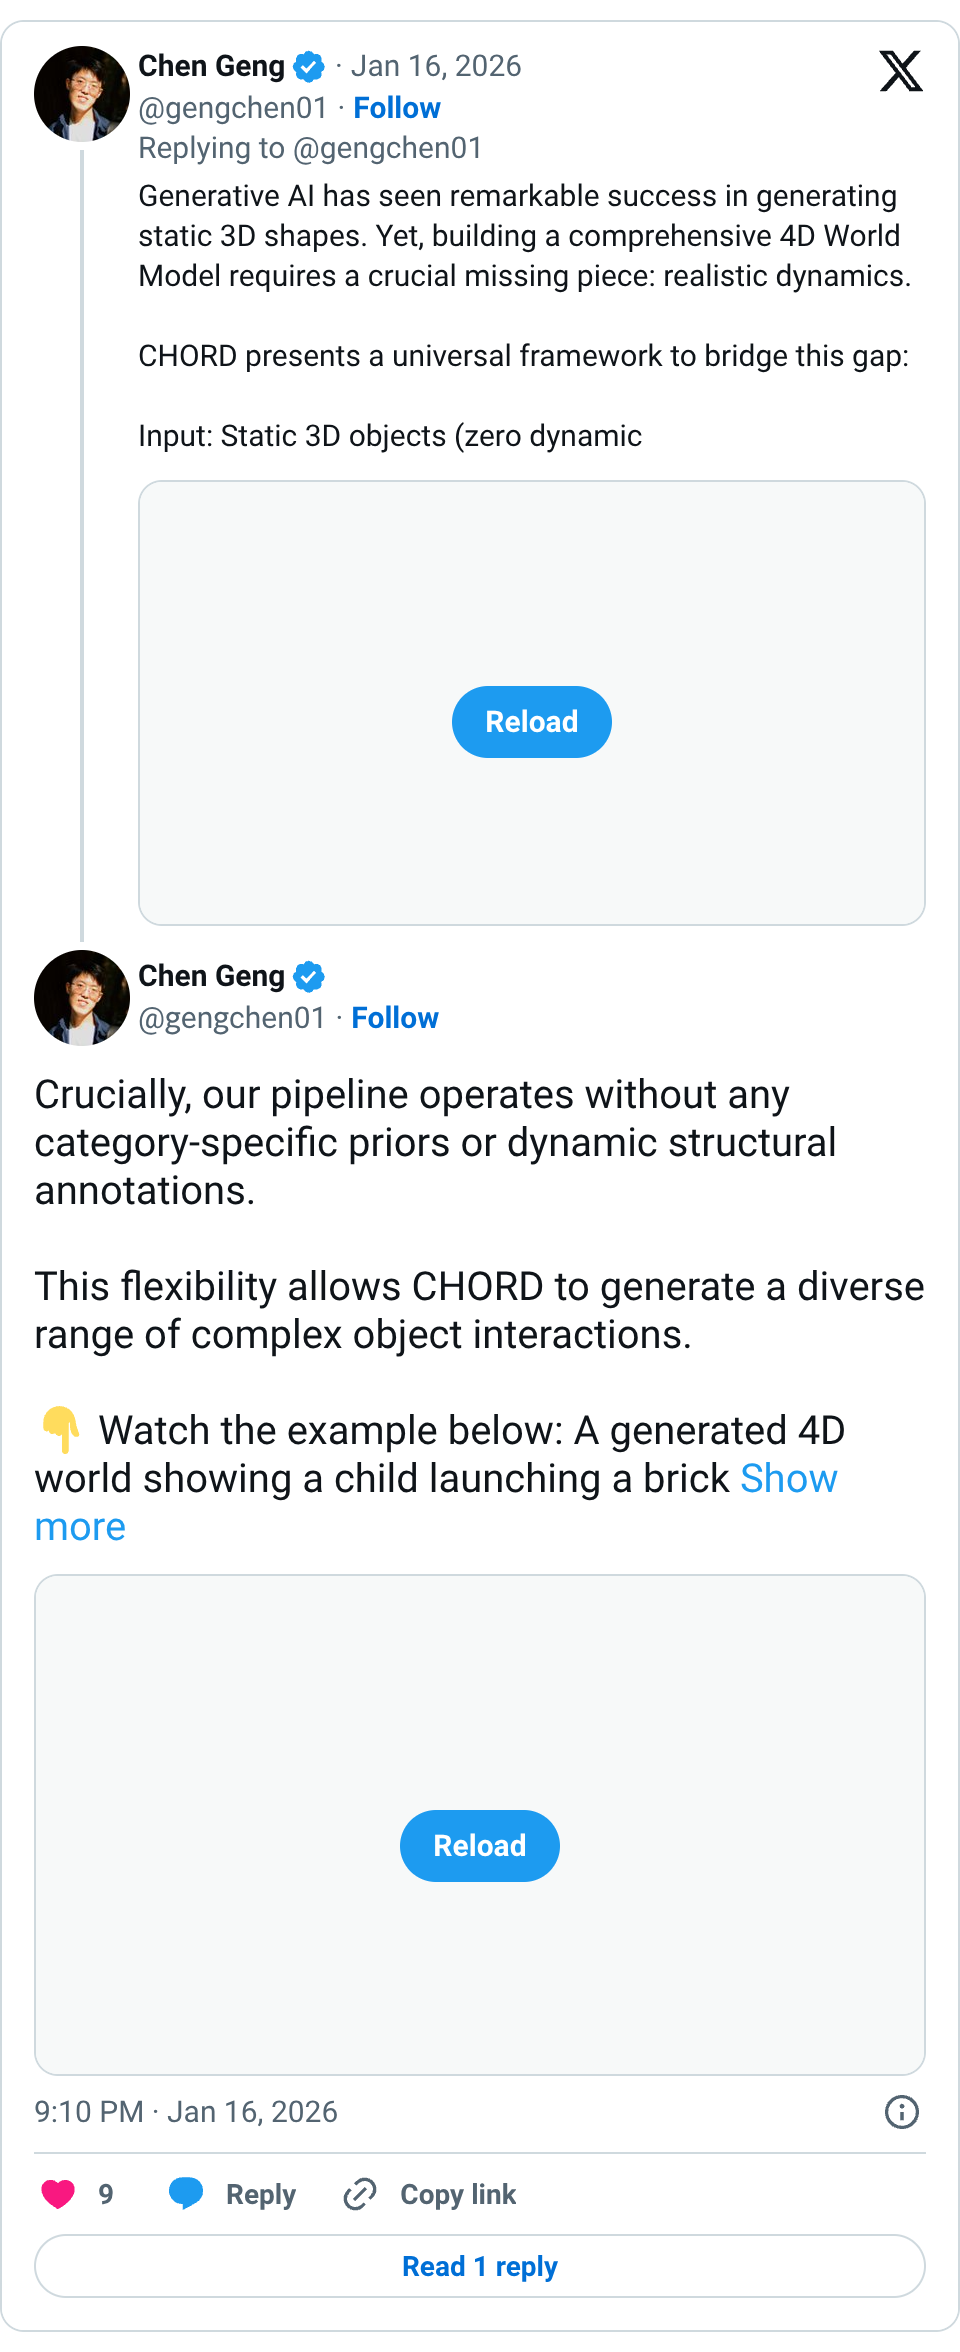
Task: Click the X logo in the top corner
Action: [x=901, y=71]
